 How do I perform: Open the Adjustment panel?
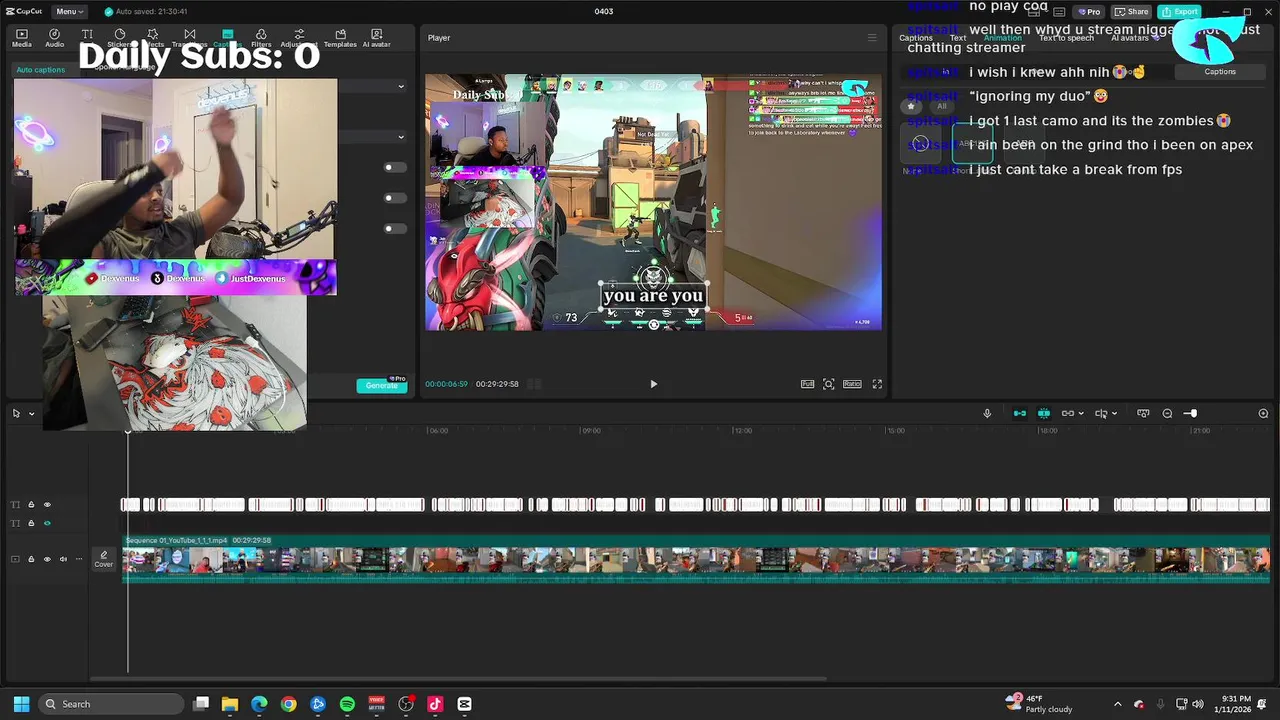point(299,38)
